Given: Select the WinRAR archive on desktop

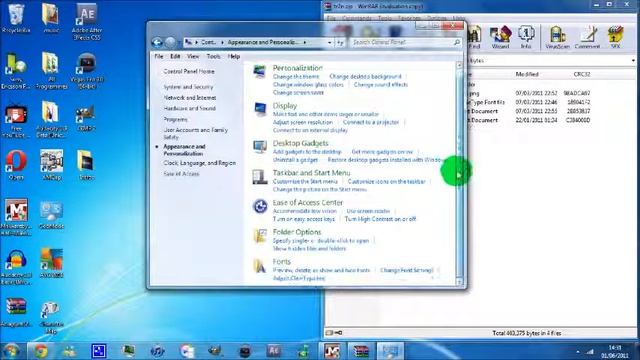Looking at the screenshot, I should pyautogui.click(x=16, y=312).
